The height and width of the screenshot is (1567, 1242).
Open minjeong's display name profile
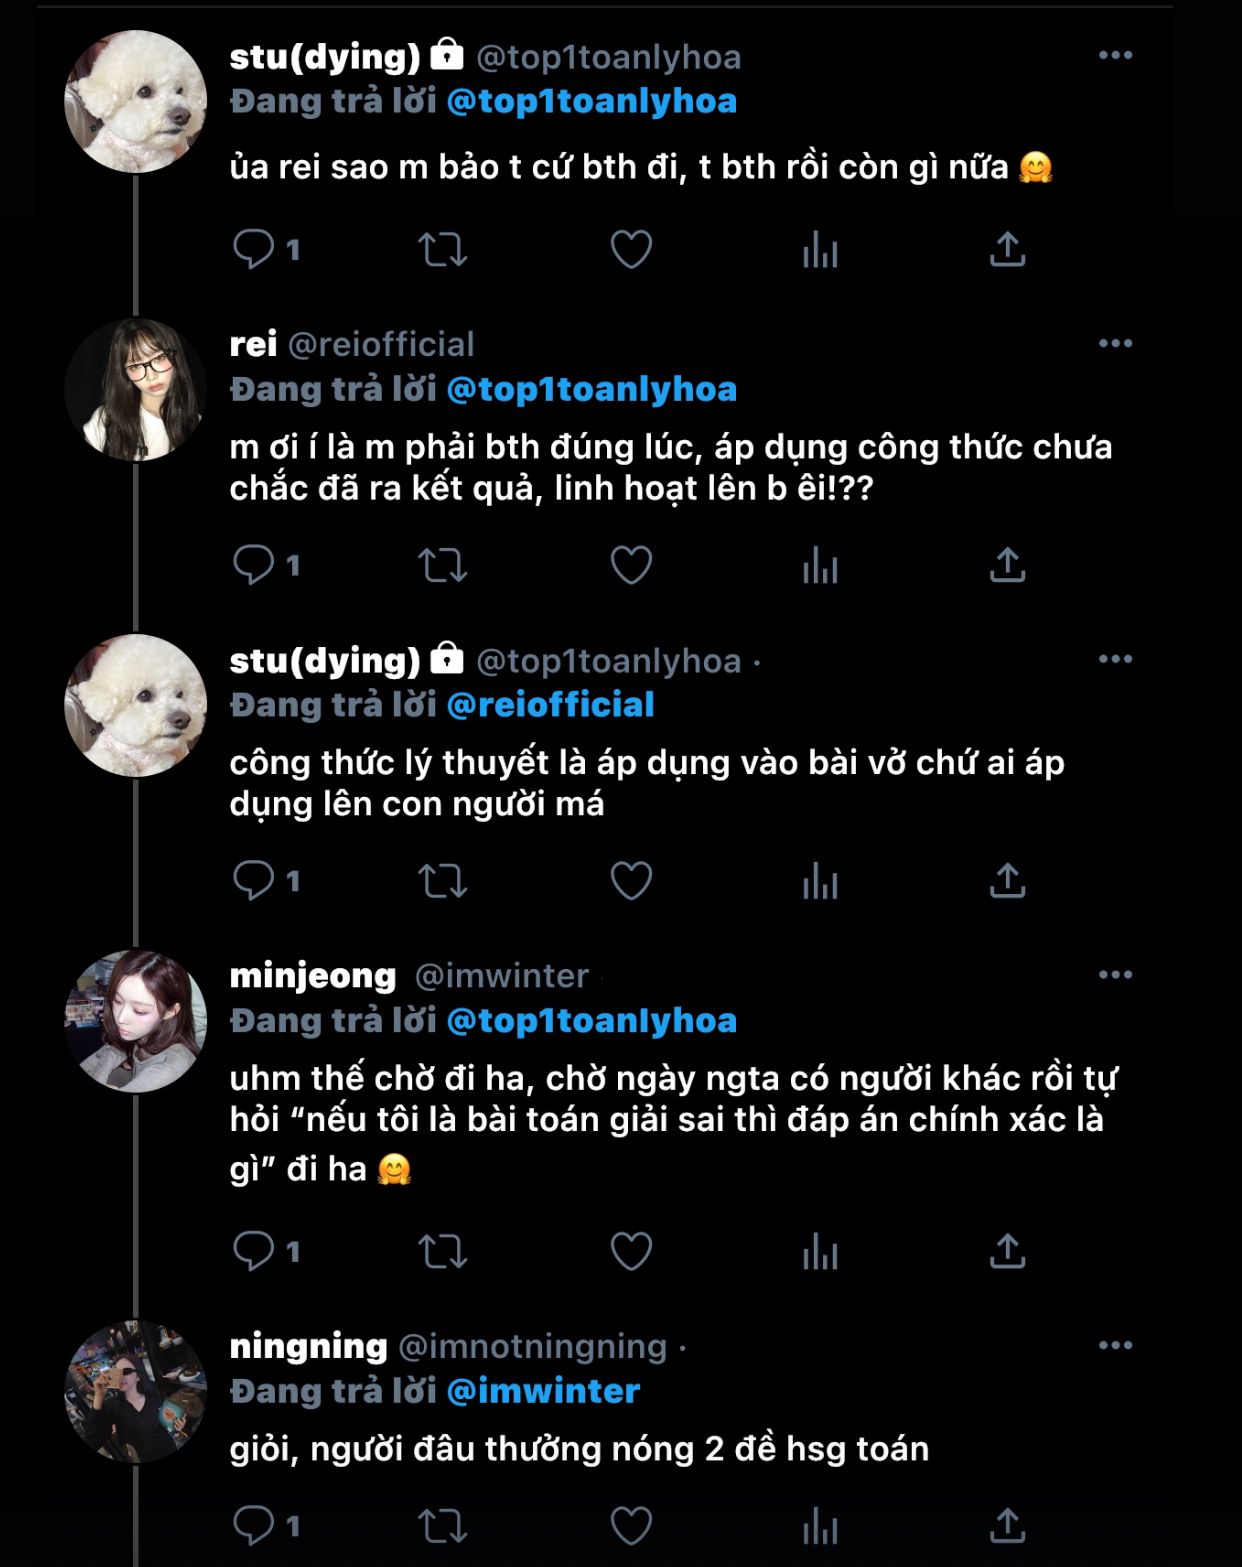(x=313, y=975)
